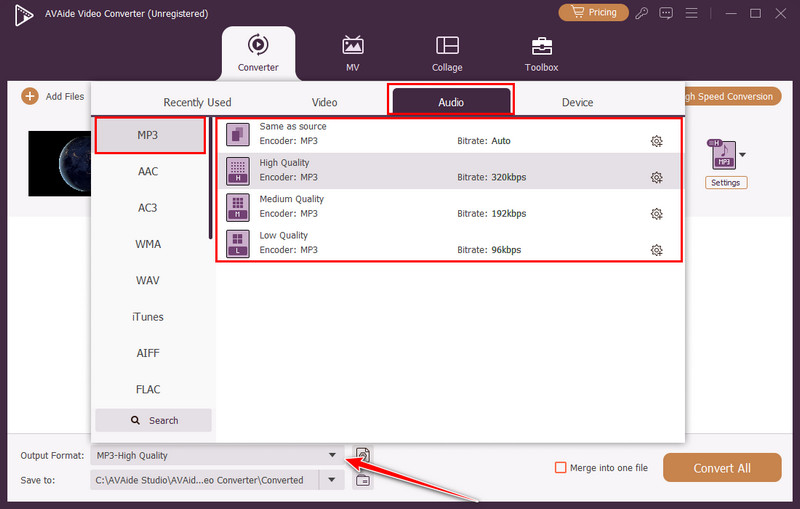Open the MP3 file format dropdown arrow
Screen dimensions: 800x509
[742, 155]
